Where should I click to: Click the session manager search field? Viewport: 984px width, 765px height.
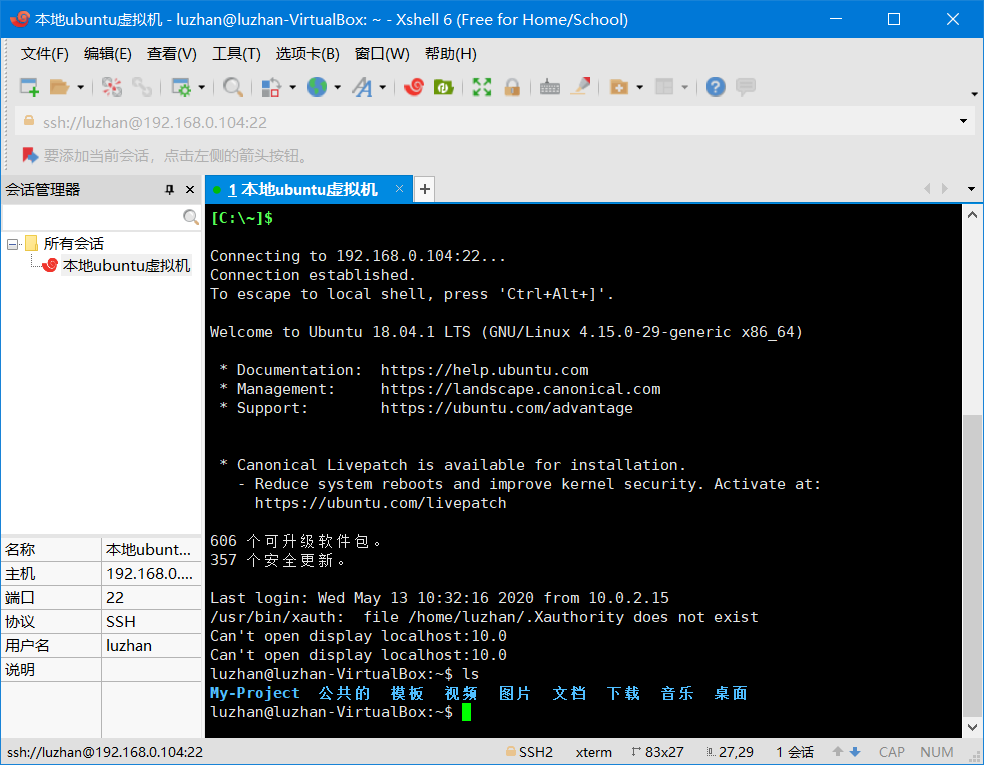[92, 217]
